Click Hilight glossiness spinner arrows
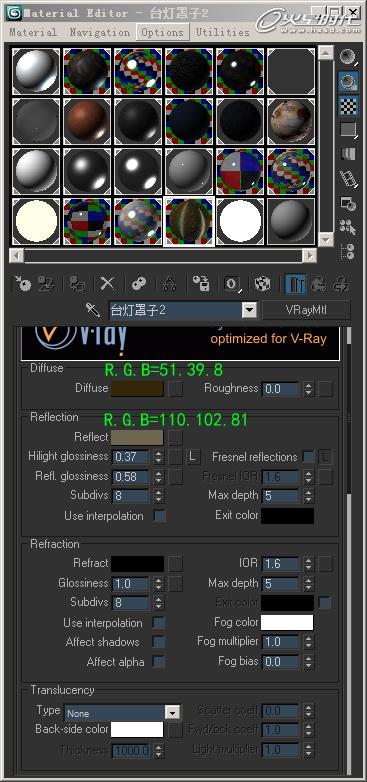The width and height of the screenshot is (367, 782). 158,456
